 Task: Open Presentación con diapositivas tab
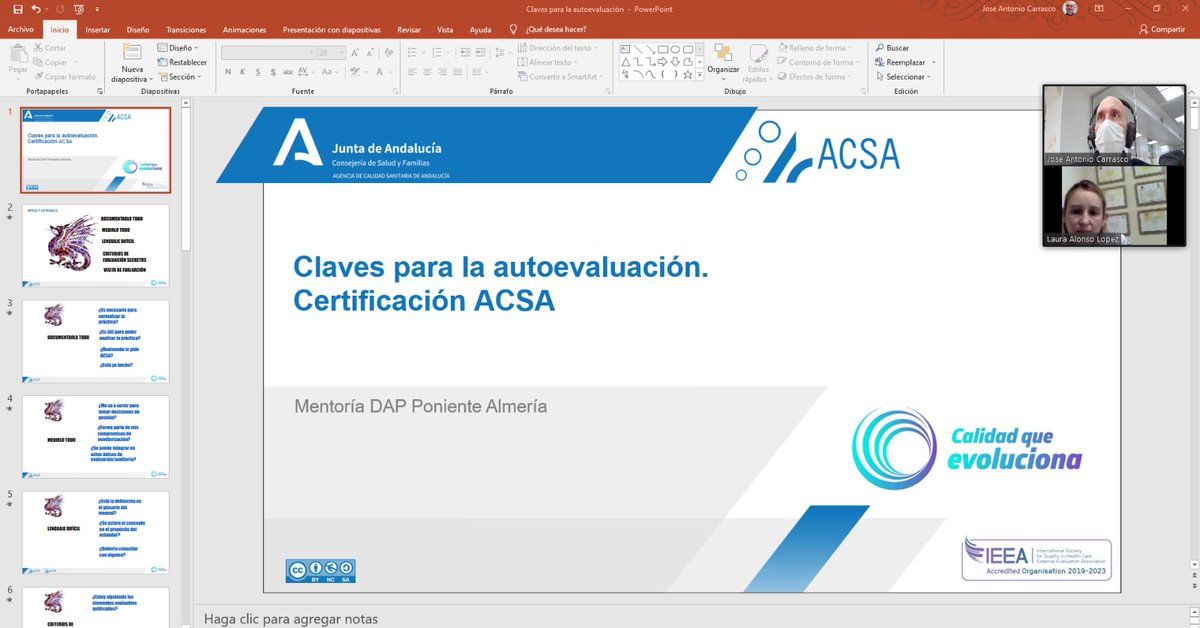[332, 30]
